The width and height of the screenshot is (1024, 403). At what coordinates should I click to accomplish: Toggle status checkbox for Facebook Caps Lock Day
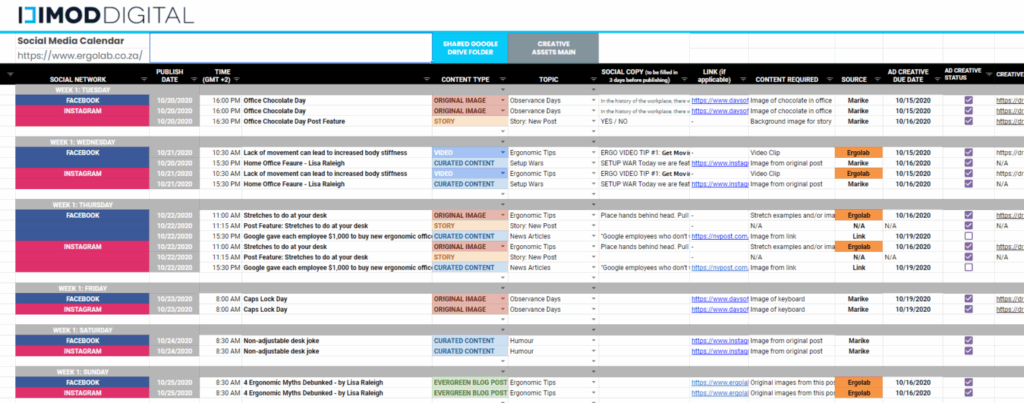[x=968, y=298]
